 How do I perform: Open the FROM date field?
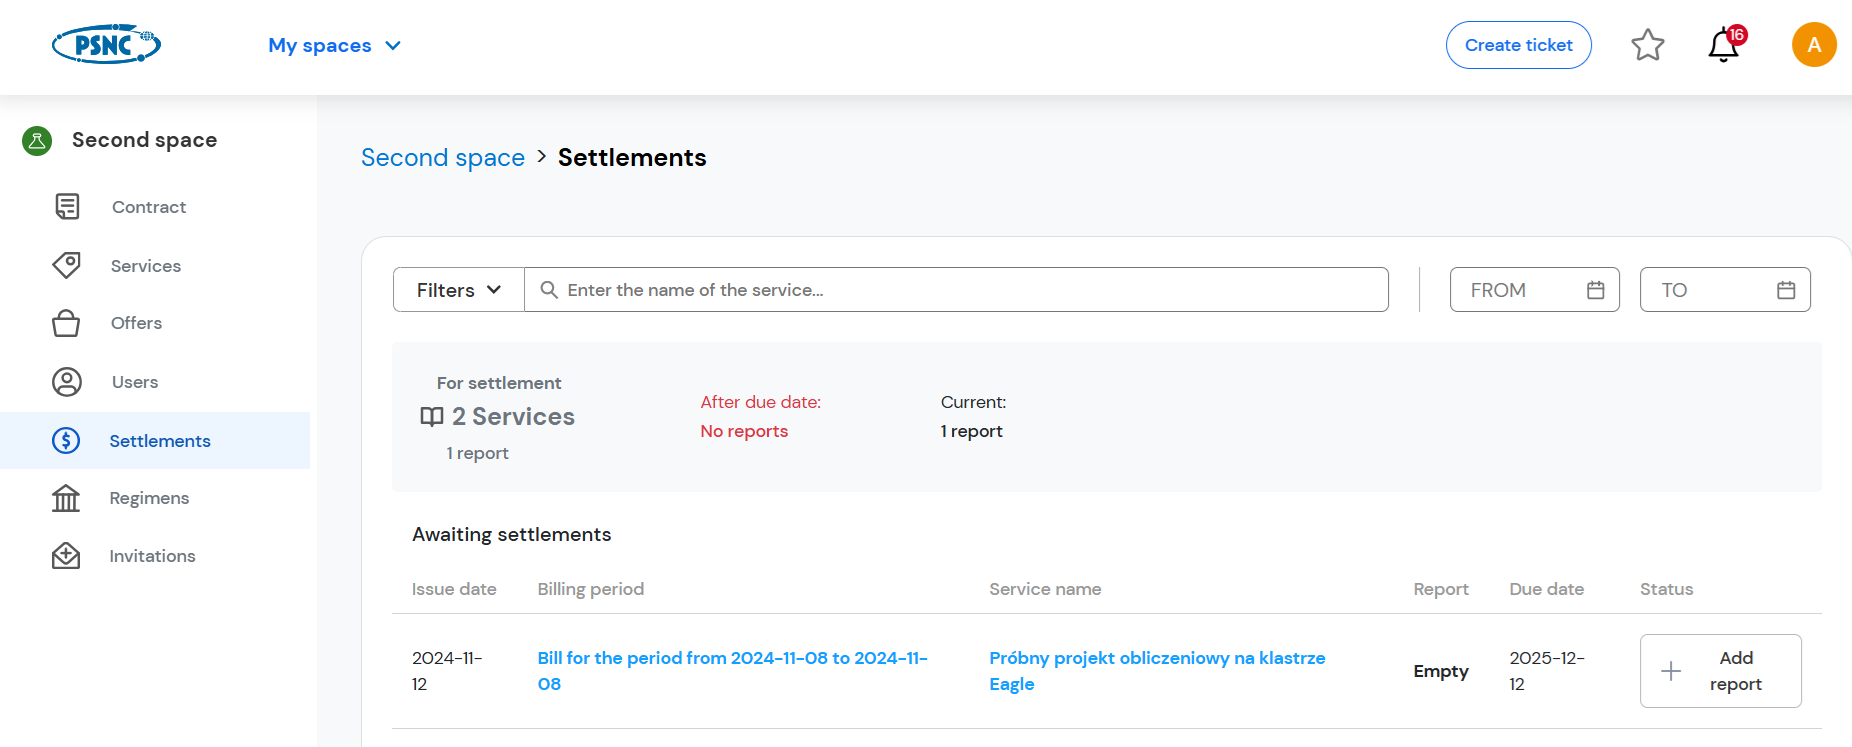pyautogui.click(x=1534, y=290)
